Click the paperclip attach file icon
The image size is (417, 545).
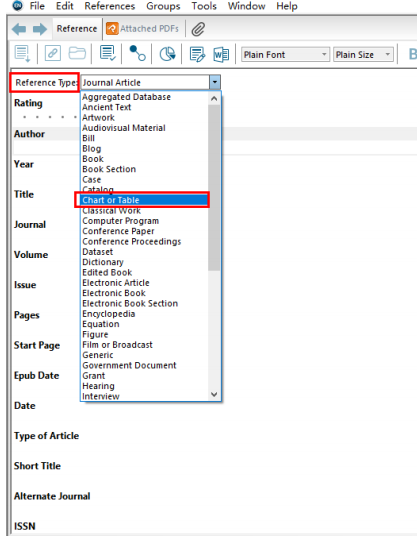(x=198, y=29)
